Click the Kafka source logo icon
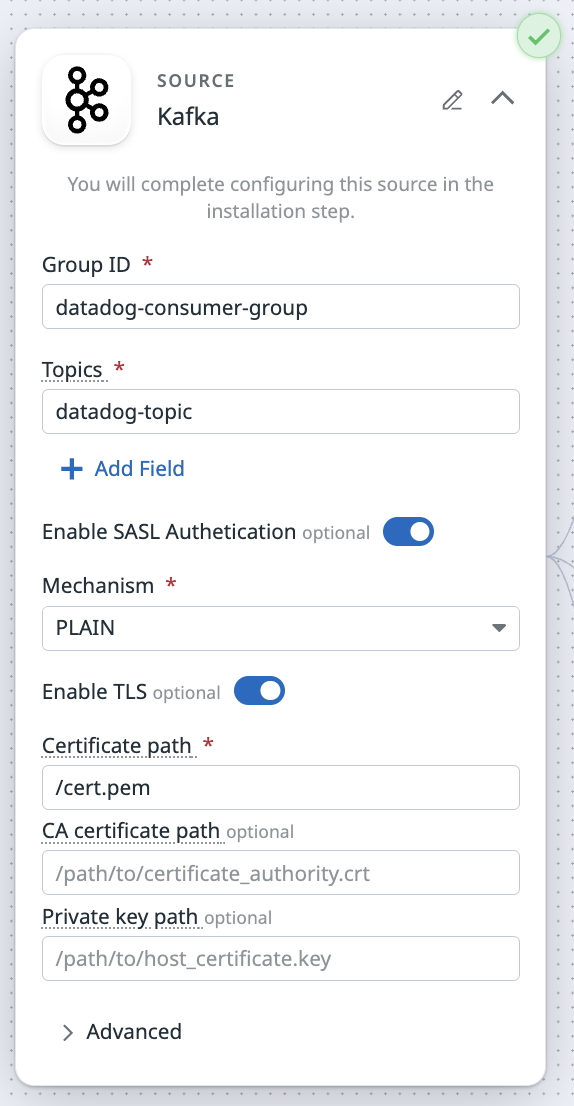 [x=87, y=100]
